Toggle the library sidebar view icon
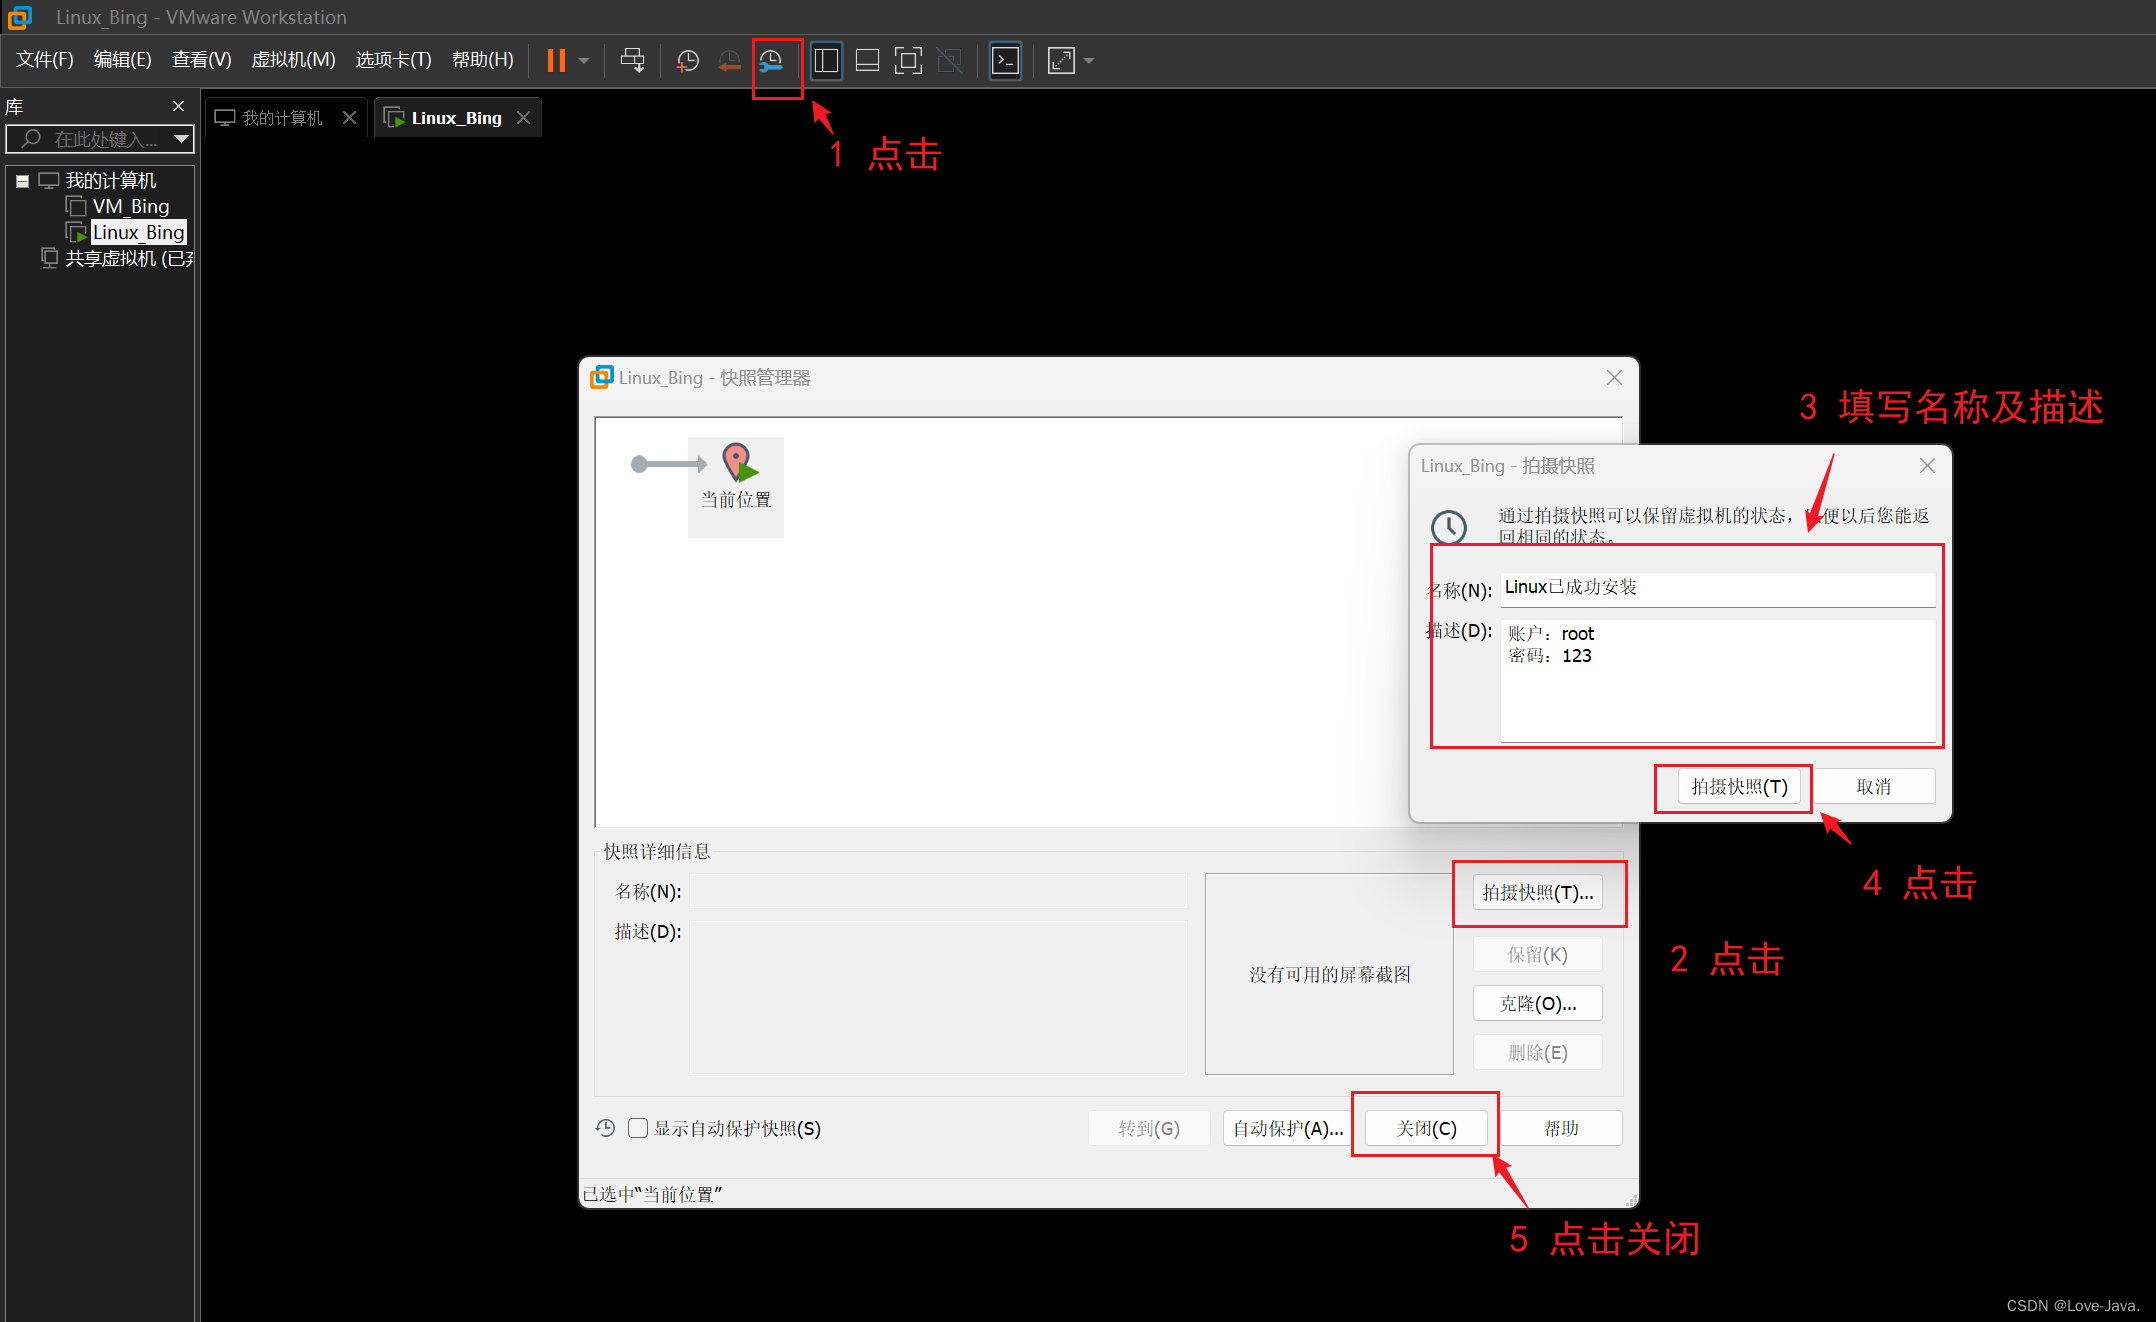This screenshot has height=1322, width=2156. coord(826,61)
